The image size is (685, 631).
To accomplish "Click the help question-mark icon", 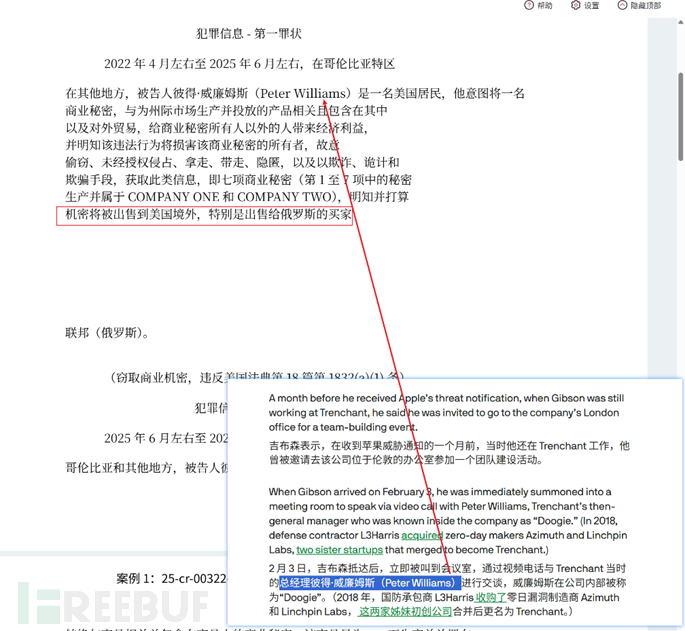I will (529, 5).
